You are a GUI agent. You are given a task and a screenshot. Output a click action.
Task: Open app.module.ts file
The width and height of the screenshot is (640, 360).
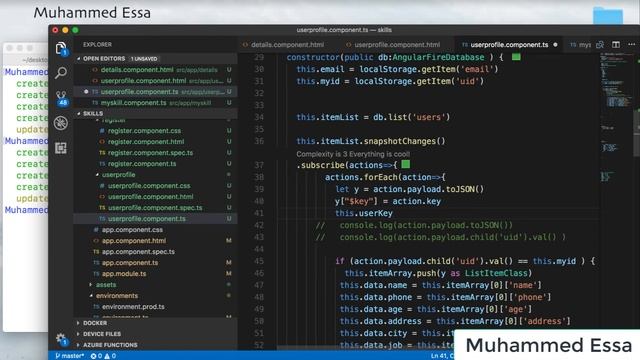[x=155, y=274]
